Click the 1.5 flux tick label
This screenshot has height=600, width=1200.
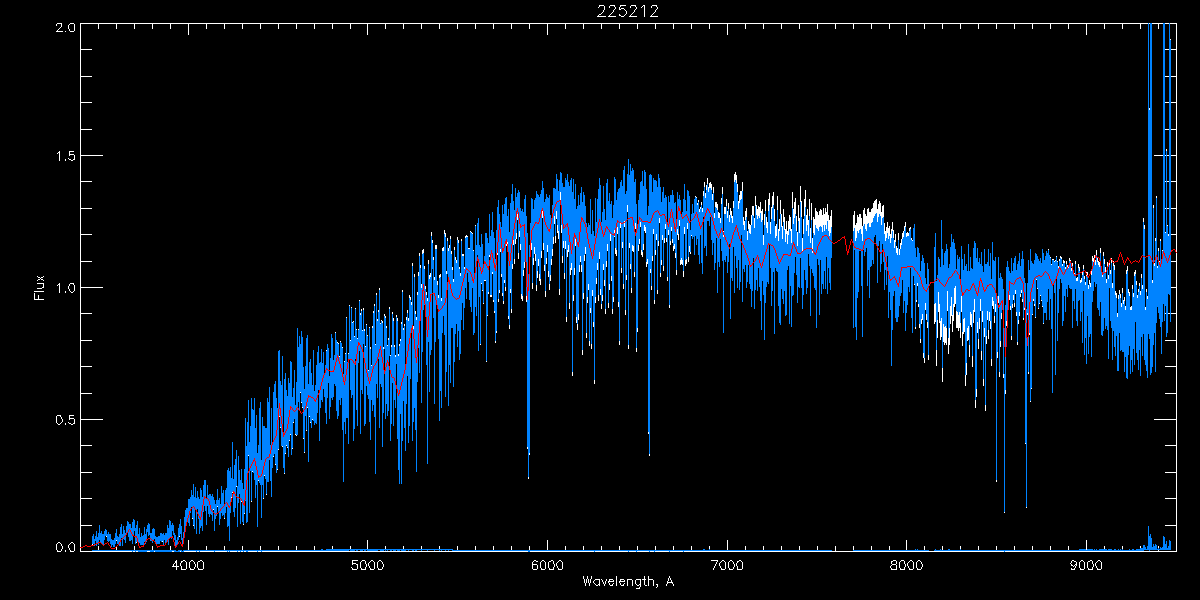[65, 157]
